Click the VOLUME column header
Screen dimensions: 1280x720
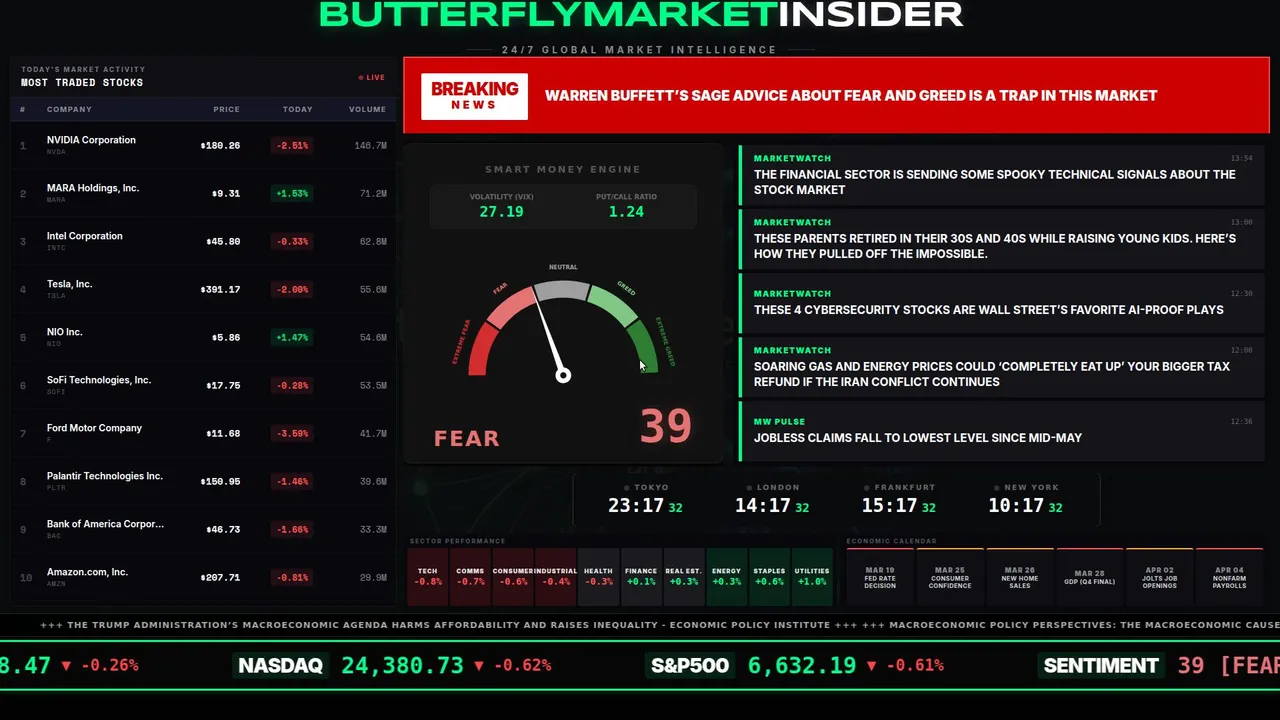367,109
